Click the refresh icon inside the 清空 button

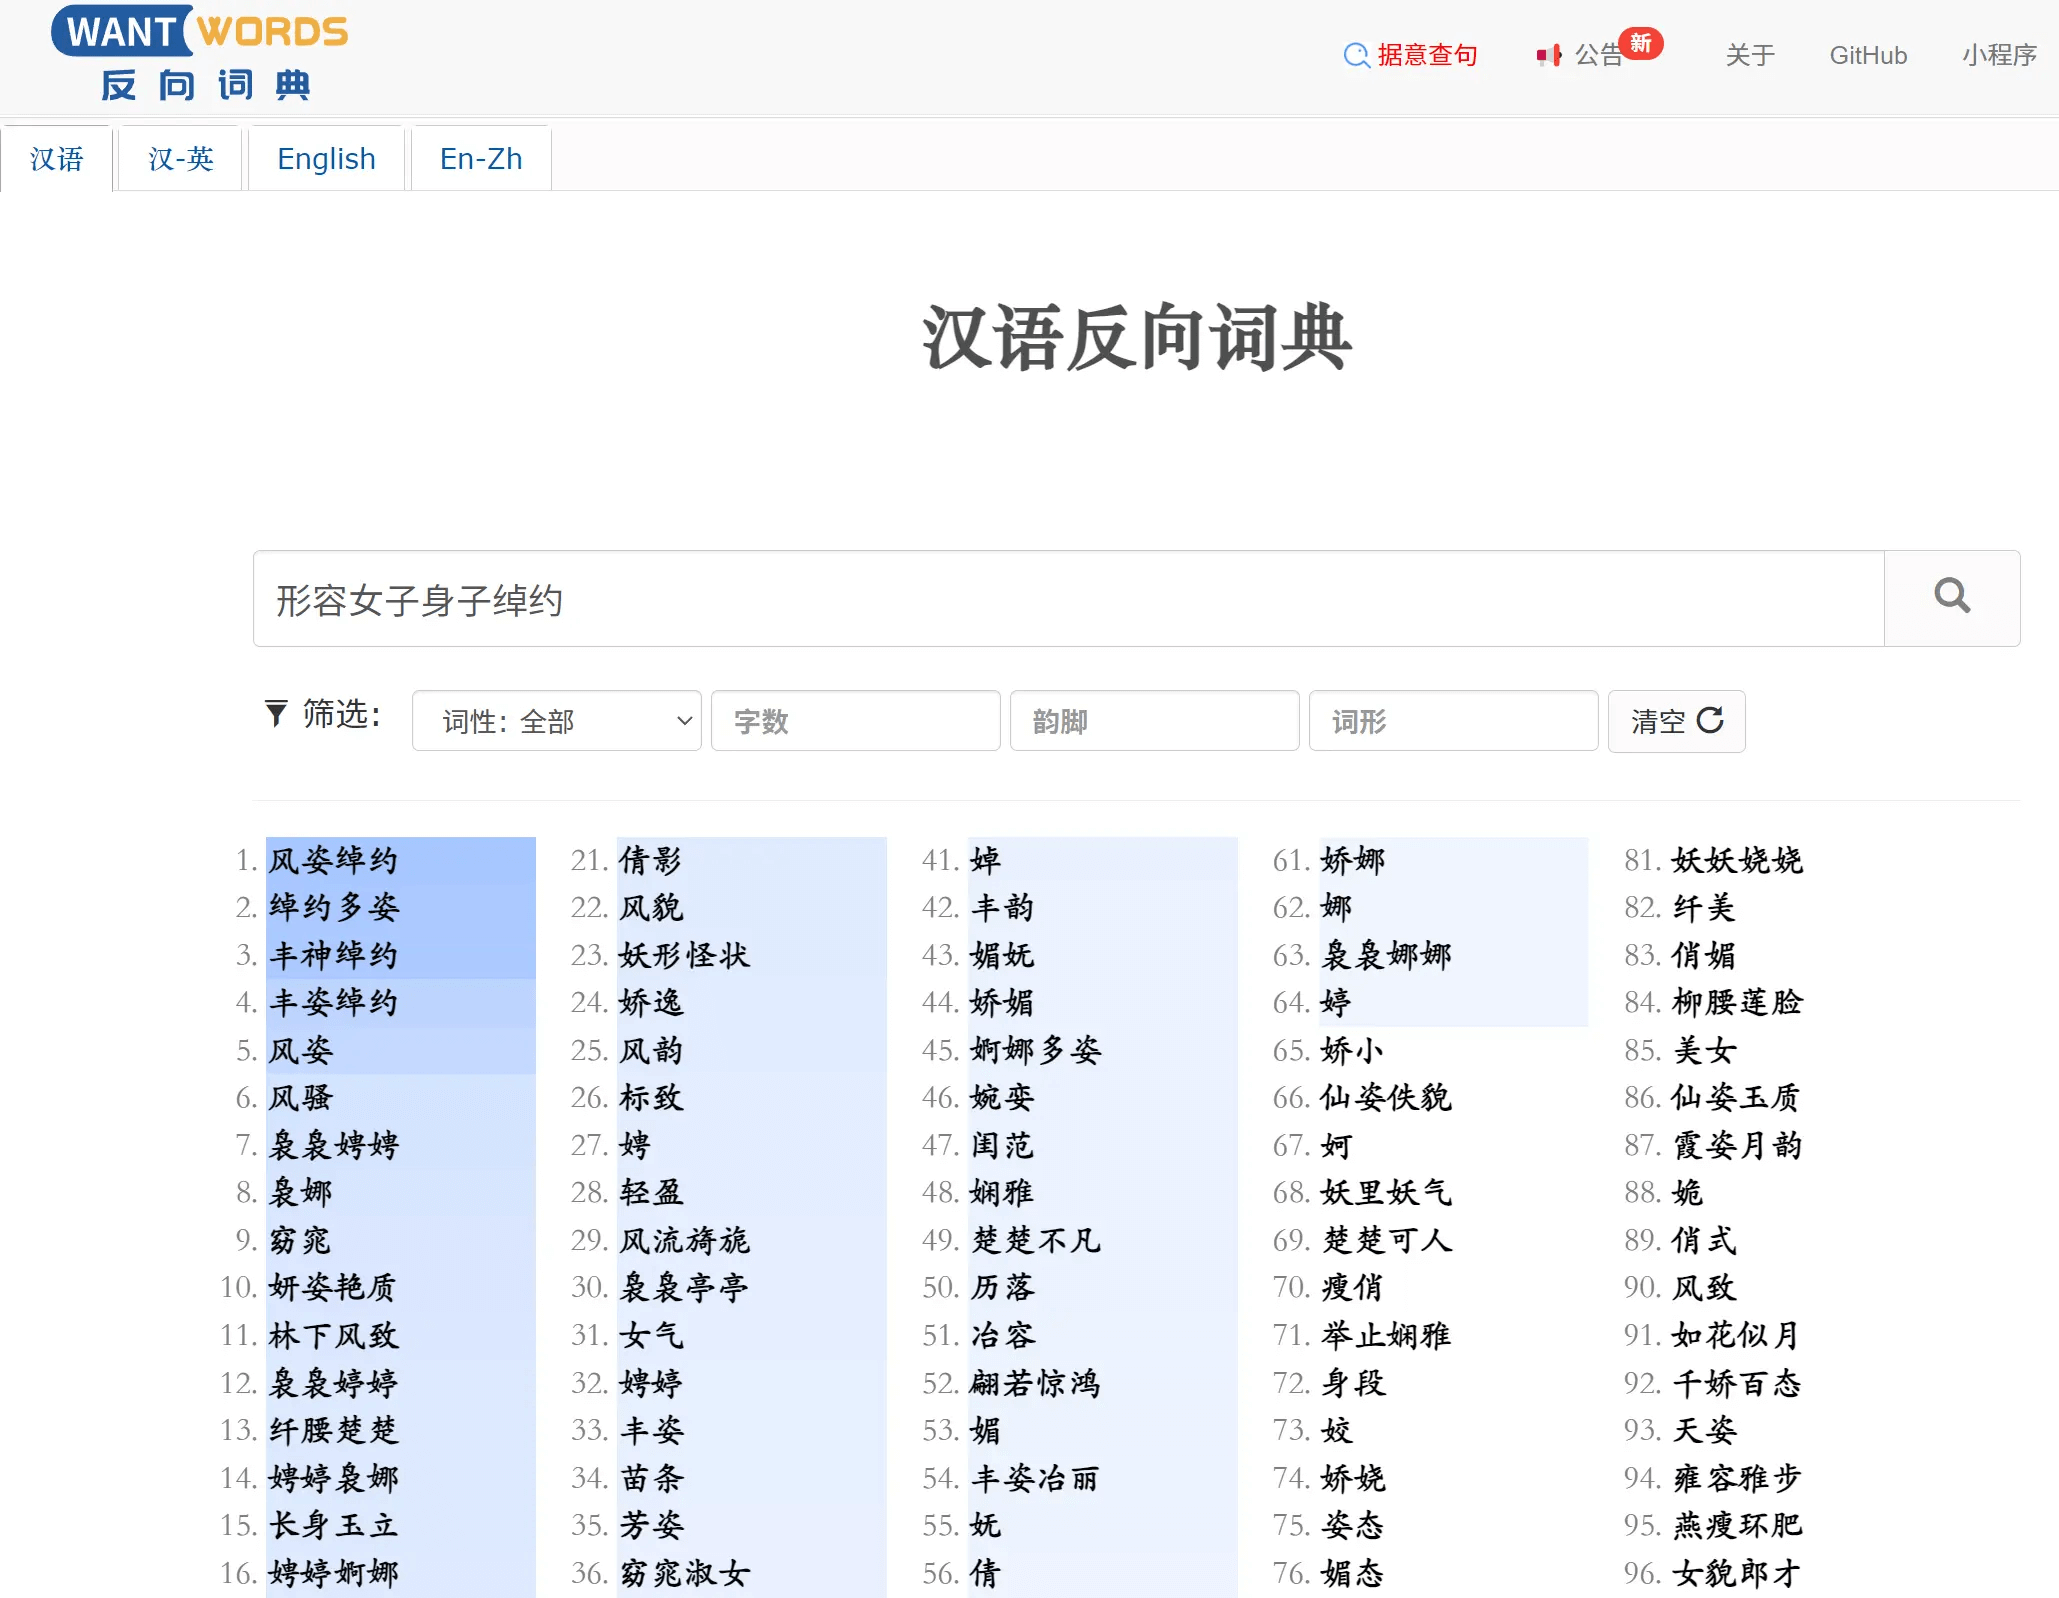click(1710, 720)
